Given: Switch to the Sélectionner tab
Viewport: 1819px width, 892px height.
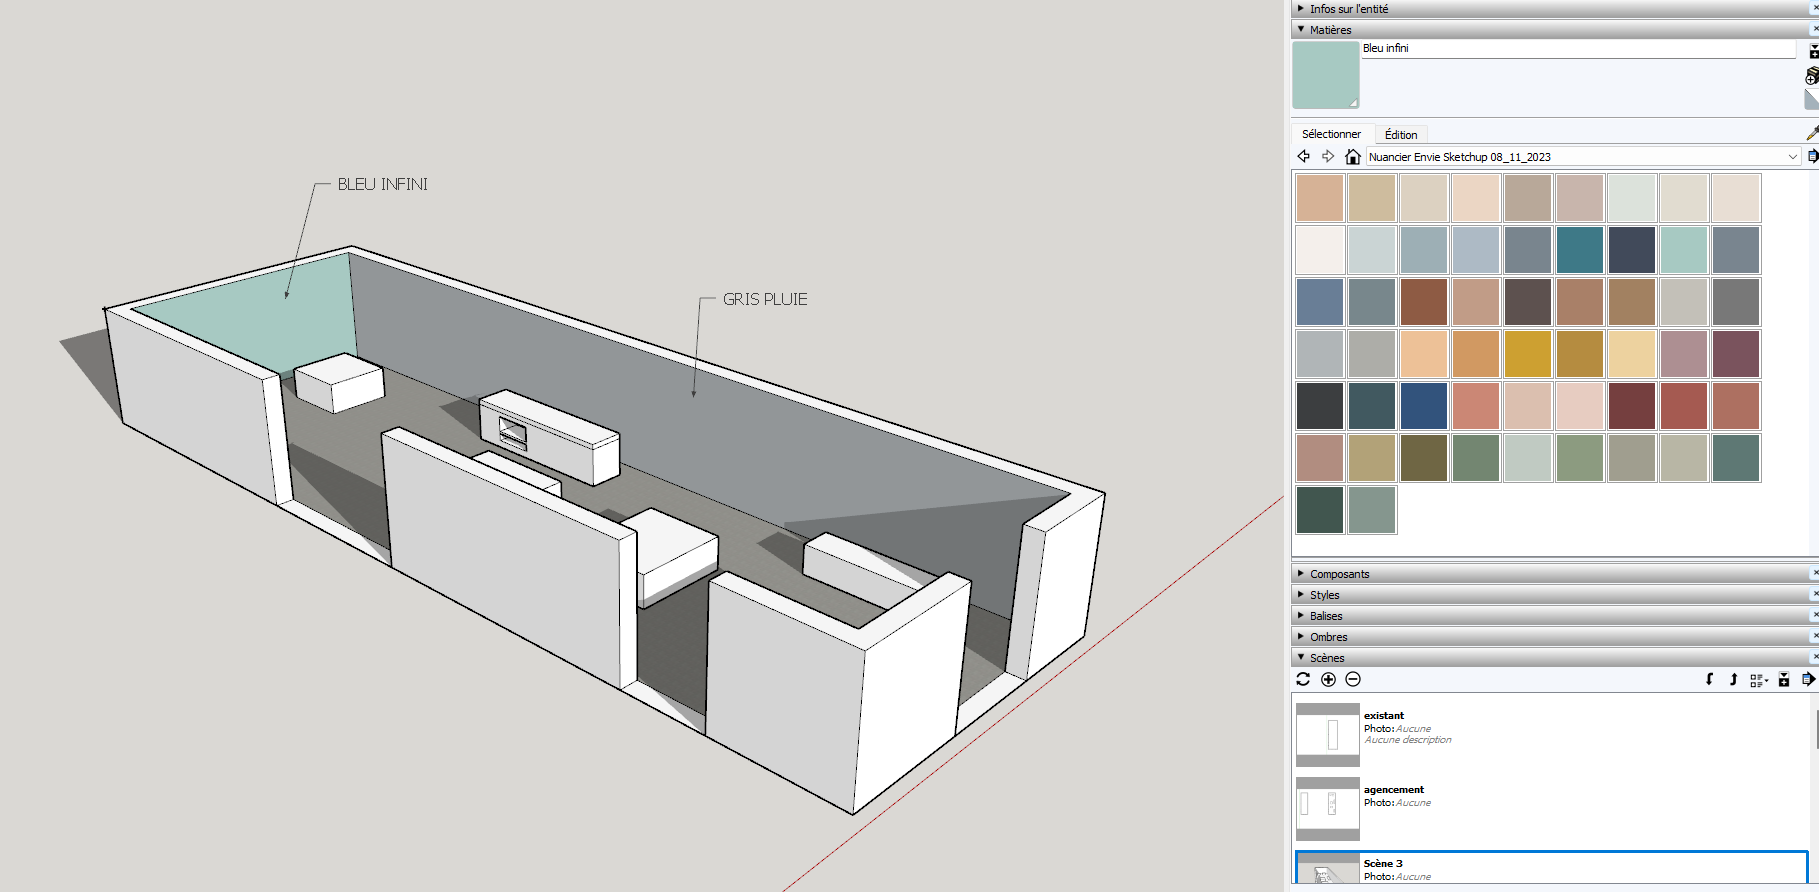Looking at the screenshot, I should [1331, 134].
